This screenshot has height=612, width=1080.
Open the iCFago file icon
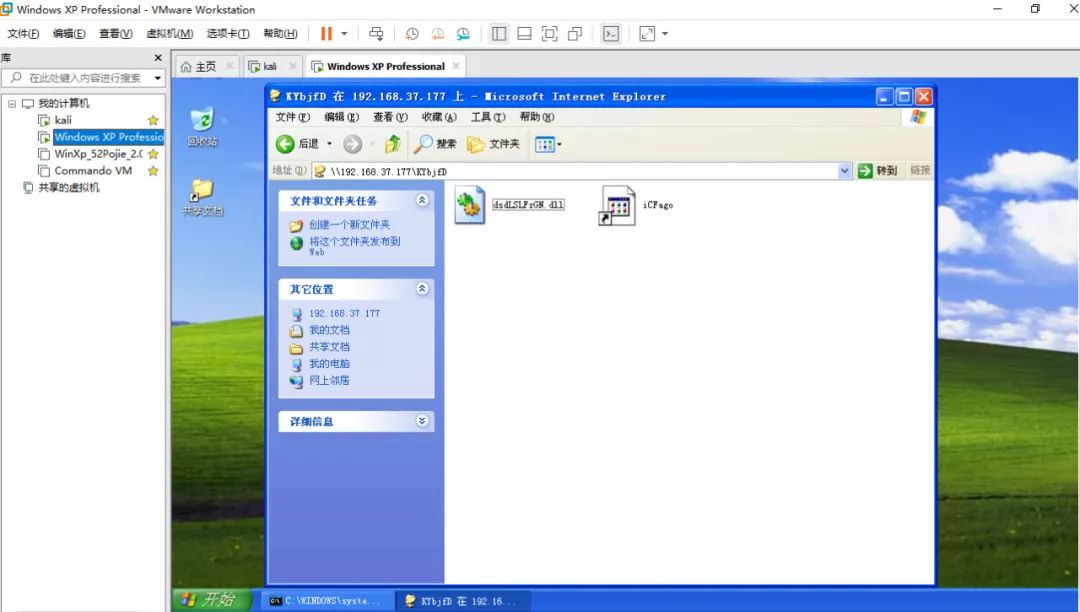click(x=617, y=204)
